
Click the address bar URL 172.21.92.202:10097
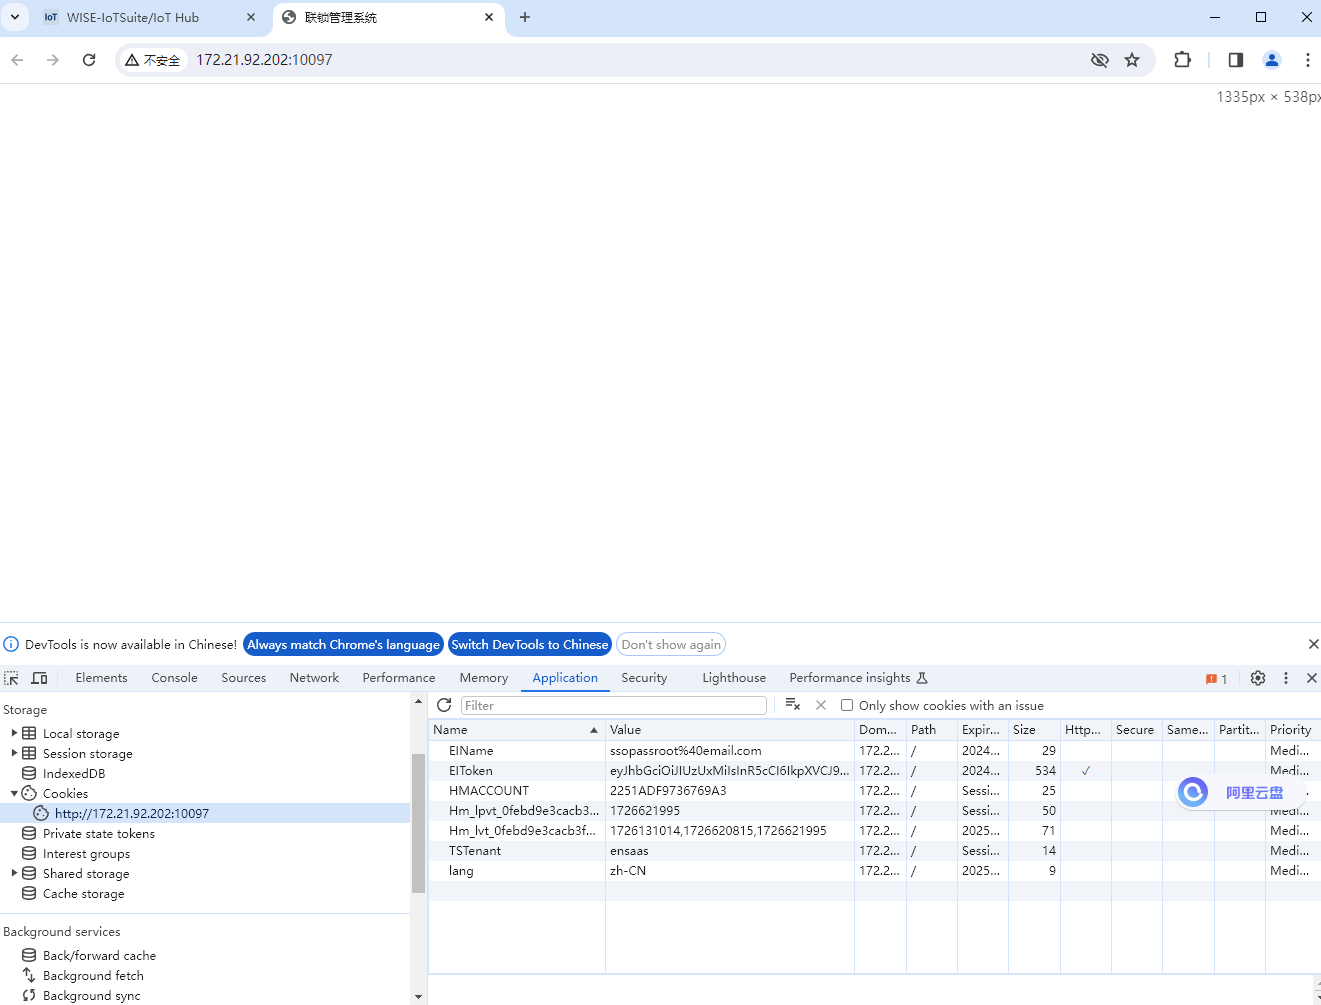[264, 60]
